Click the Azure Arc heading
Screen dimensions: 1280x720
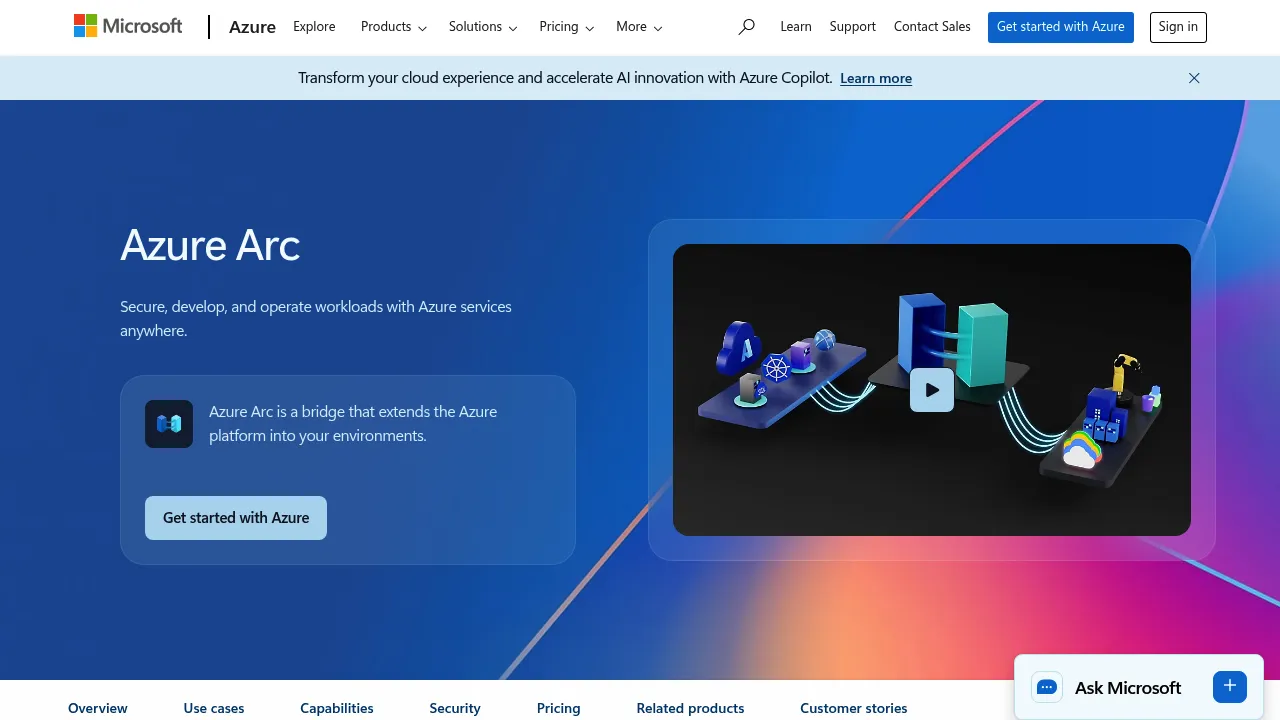[210, 245]
